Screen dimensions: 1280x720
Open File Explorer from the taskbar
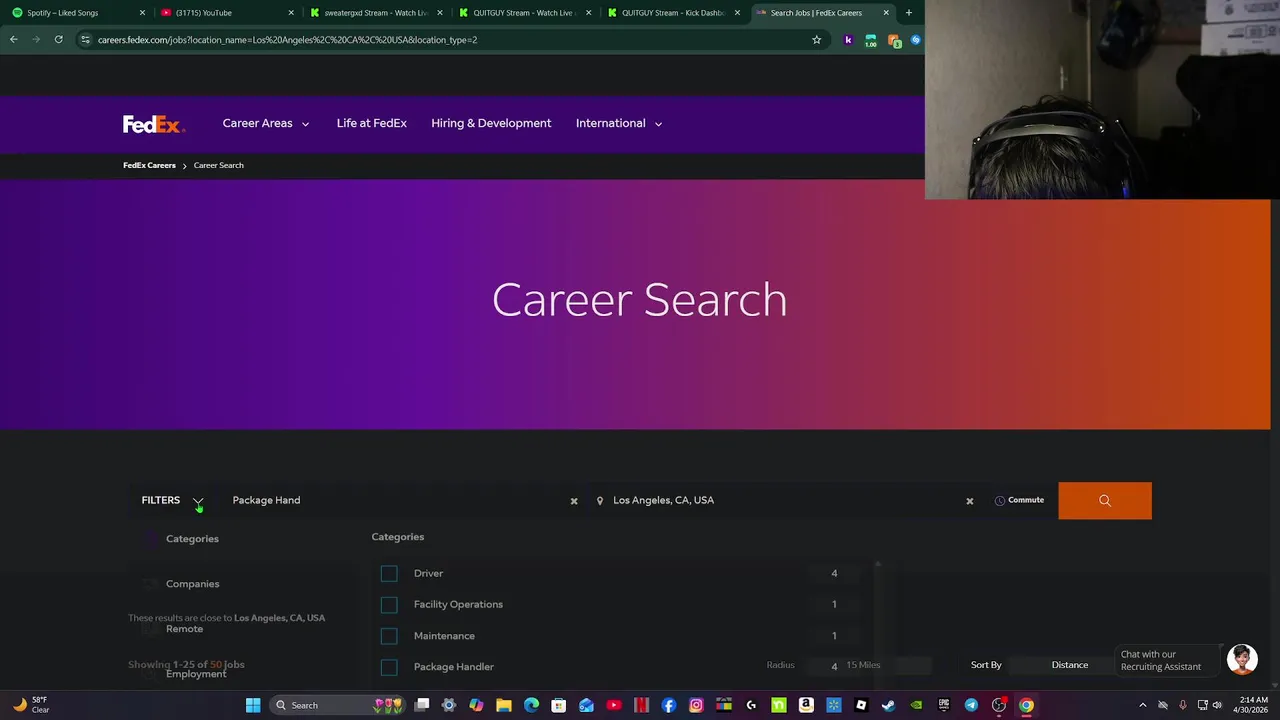[x=504, y=705]
